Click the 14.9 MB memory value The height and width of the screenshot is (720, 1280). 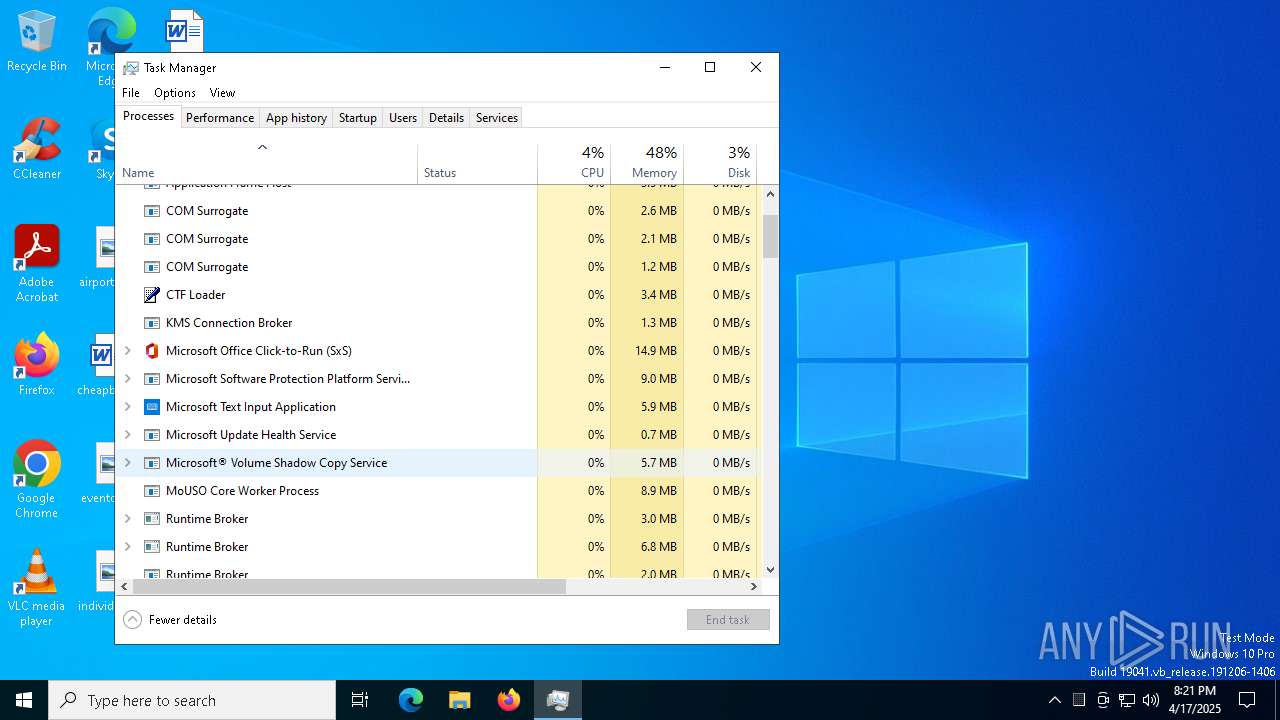tap(656, 351)
